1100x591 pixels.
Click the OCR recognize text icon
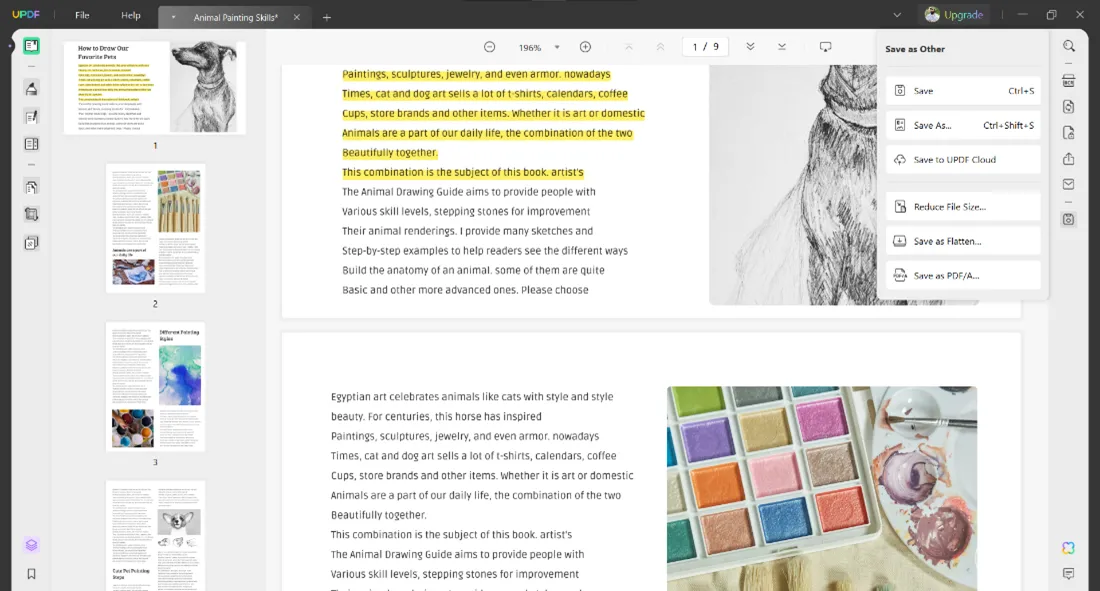point(1068,81)
